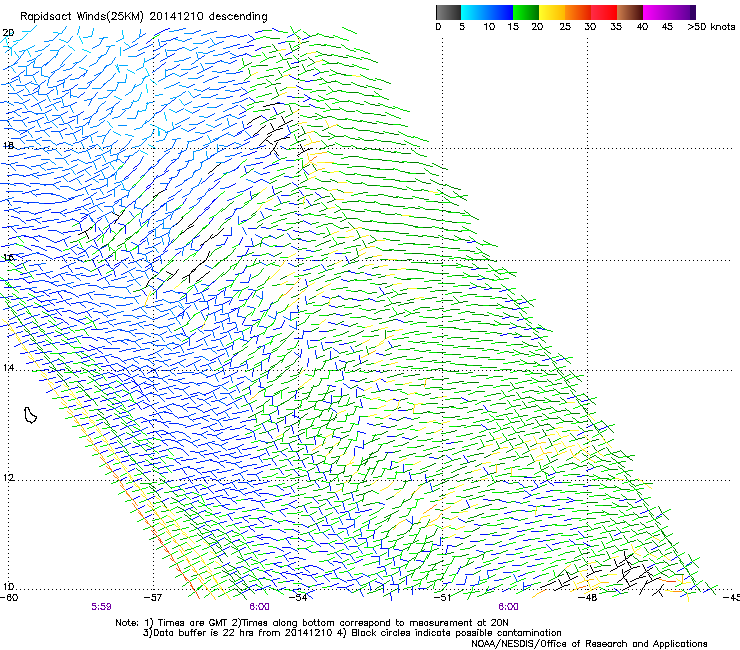
Task: Click the purple '6:00' time label near -51
Action: (508, 607)
